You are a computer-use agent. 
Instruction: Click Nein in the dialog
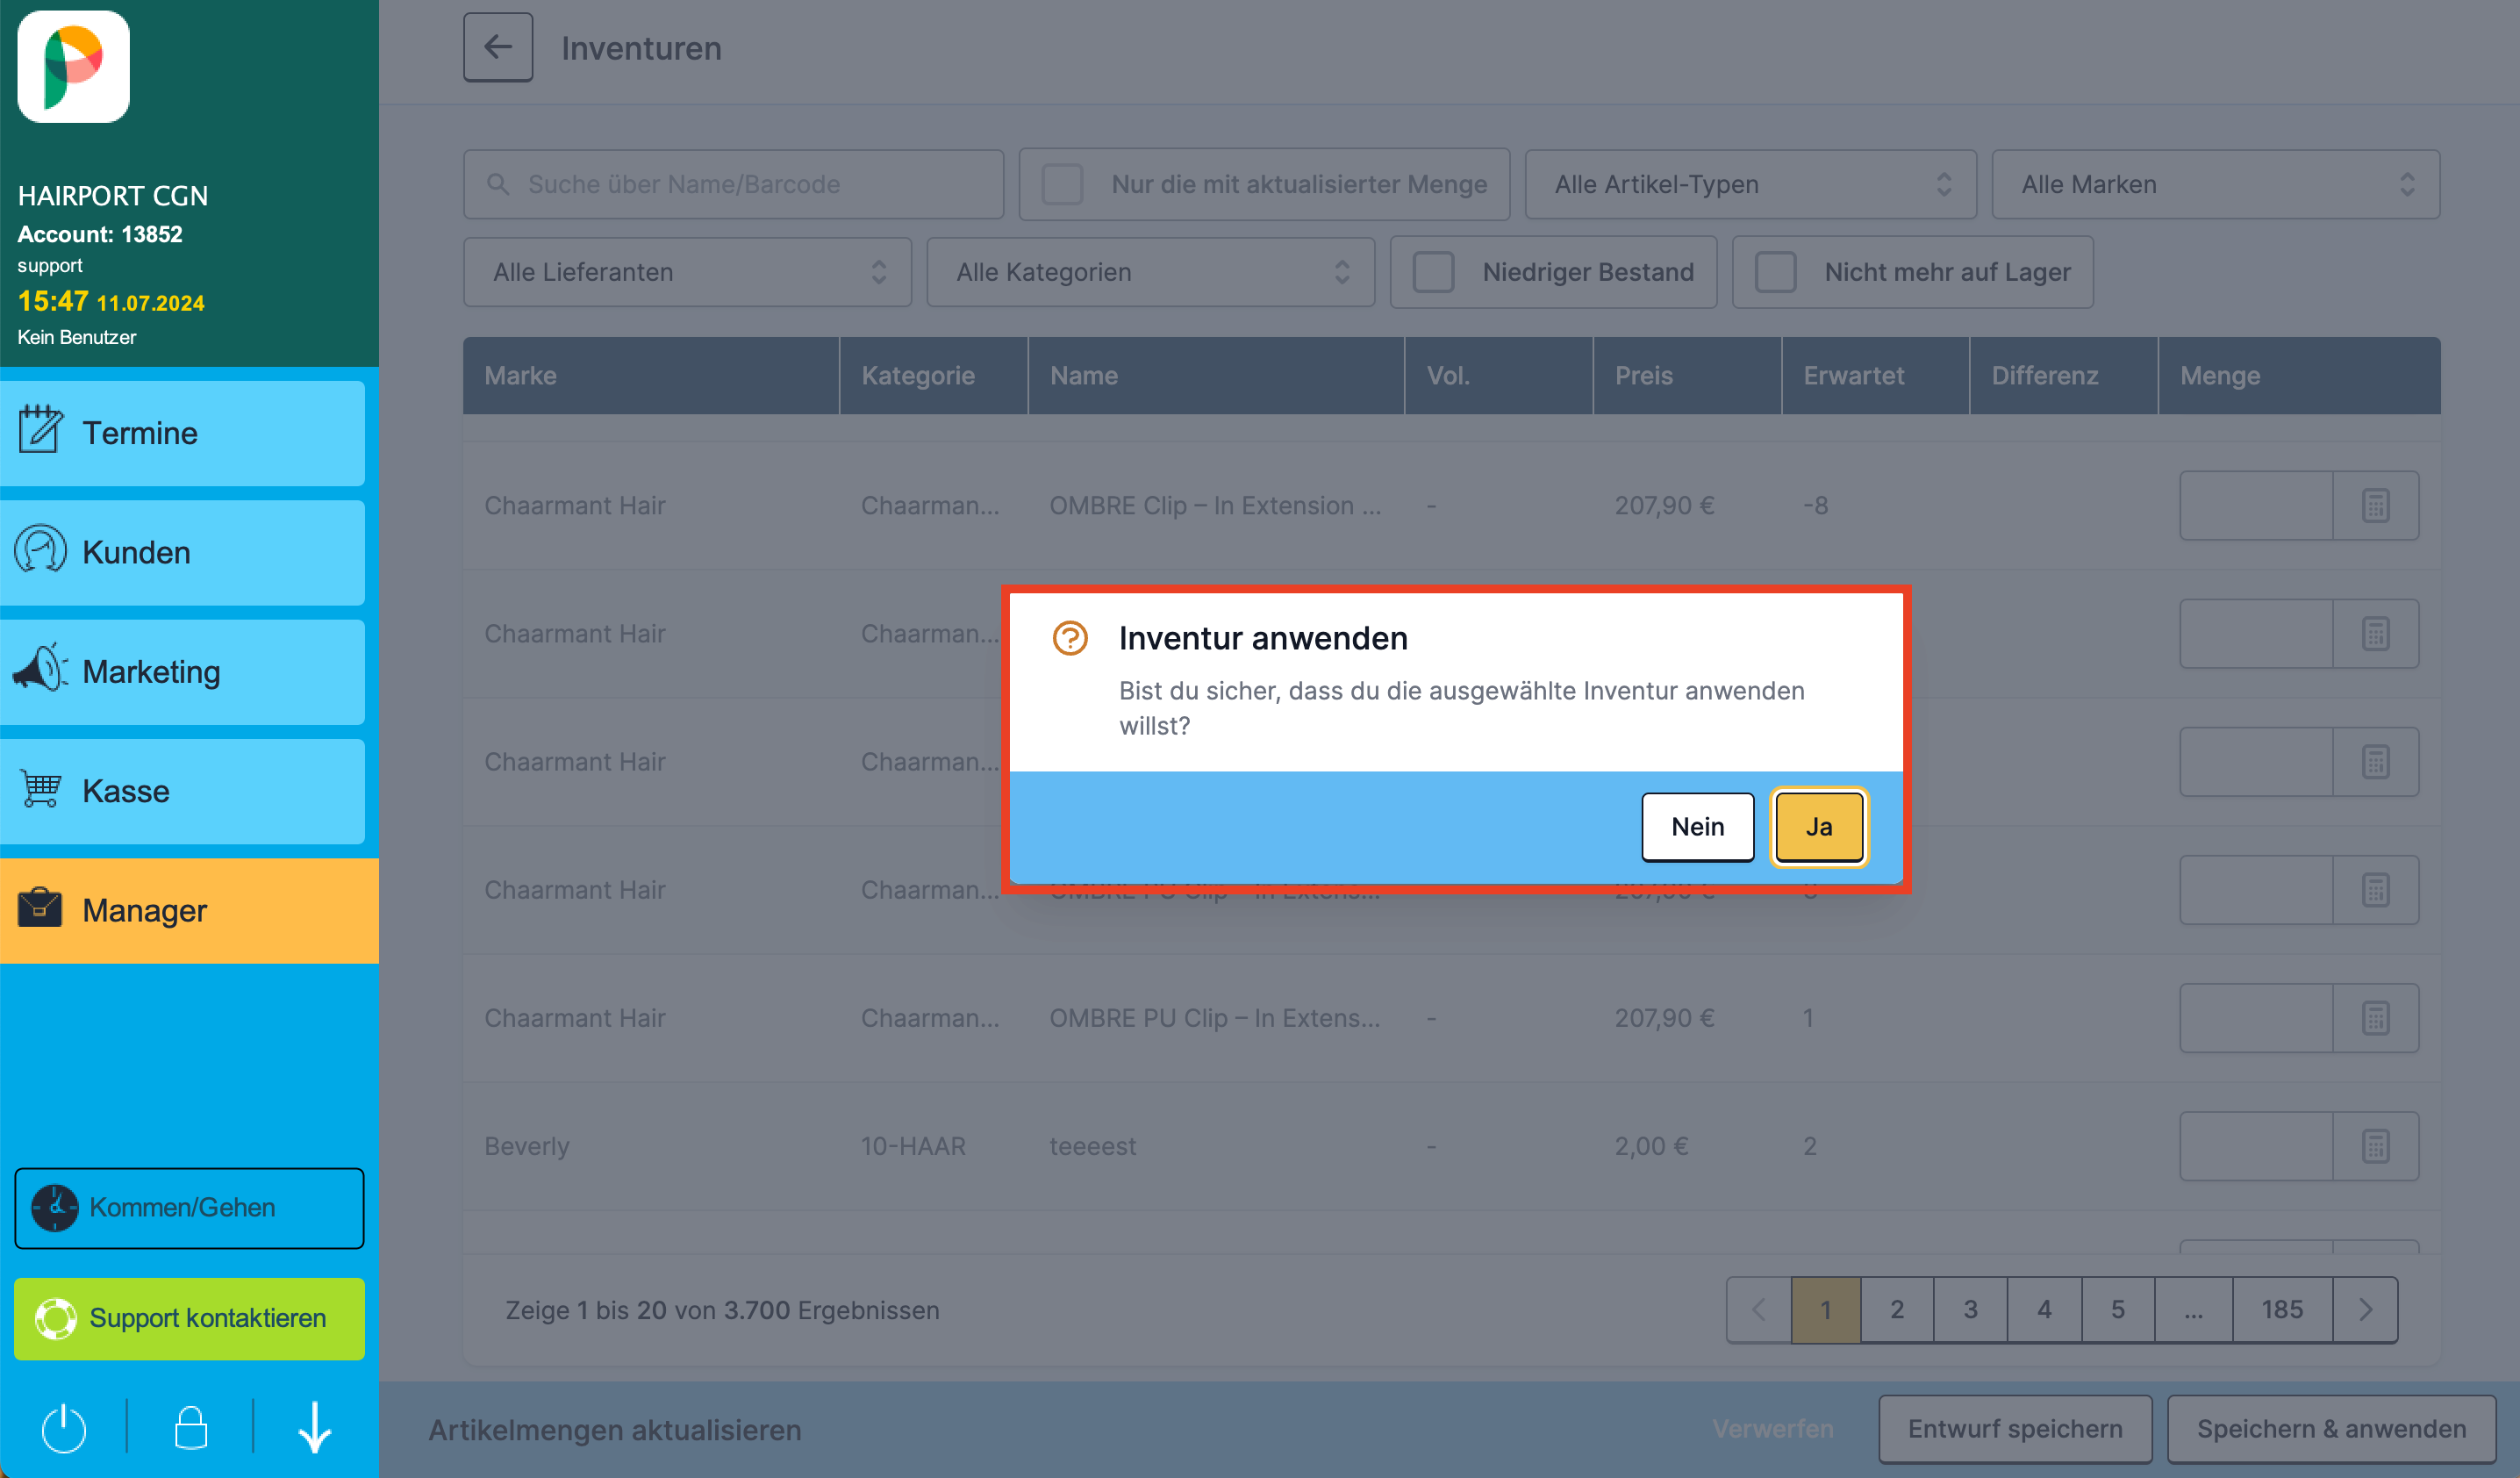click(x=1697, y=827)
